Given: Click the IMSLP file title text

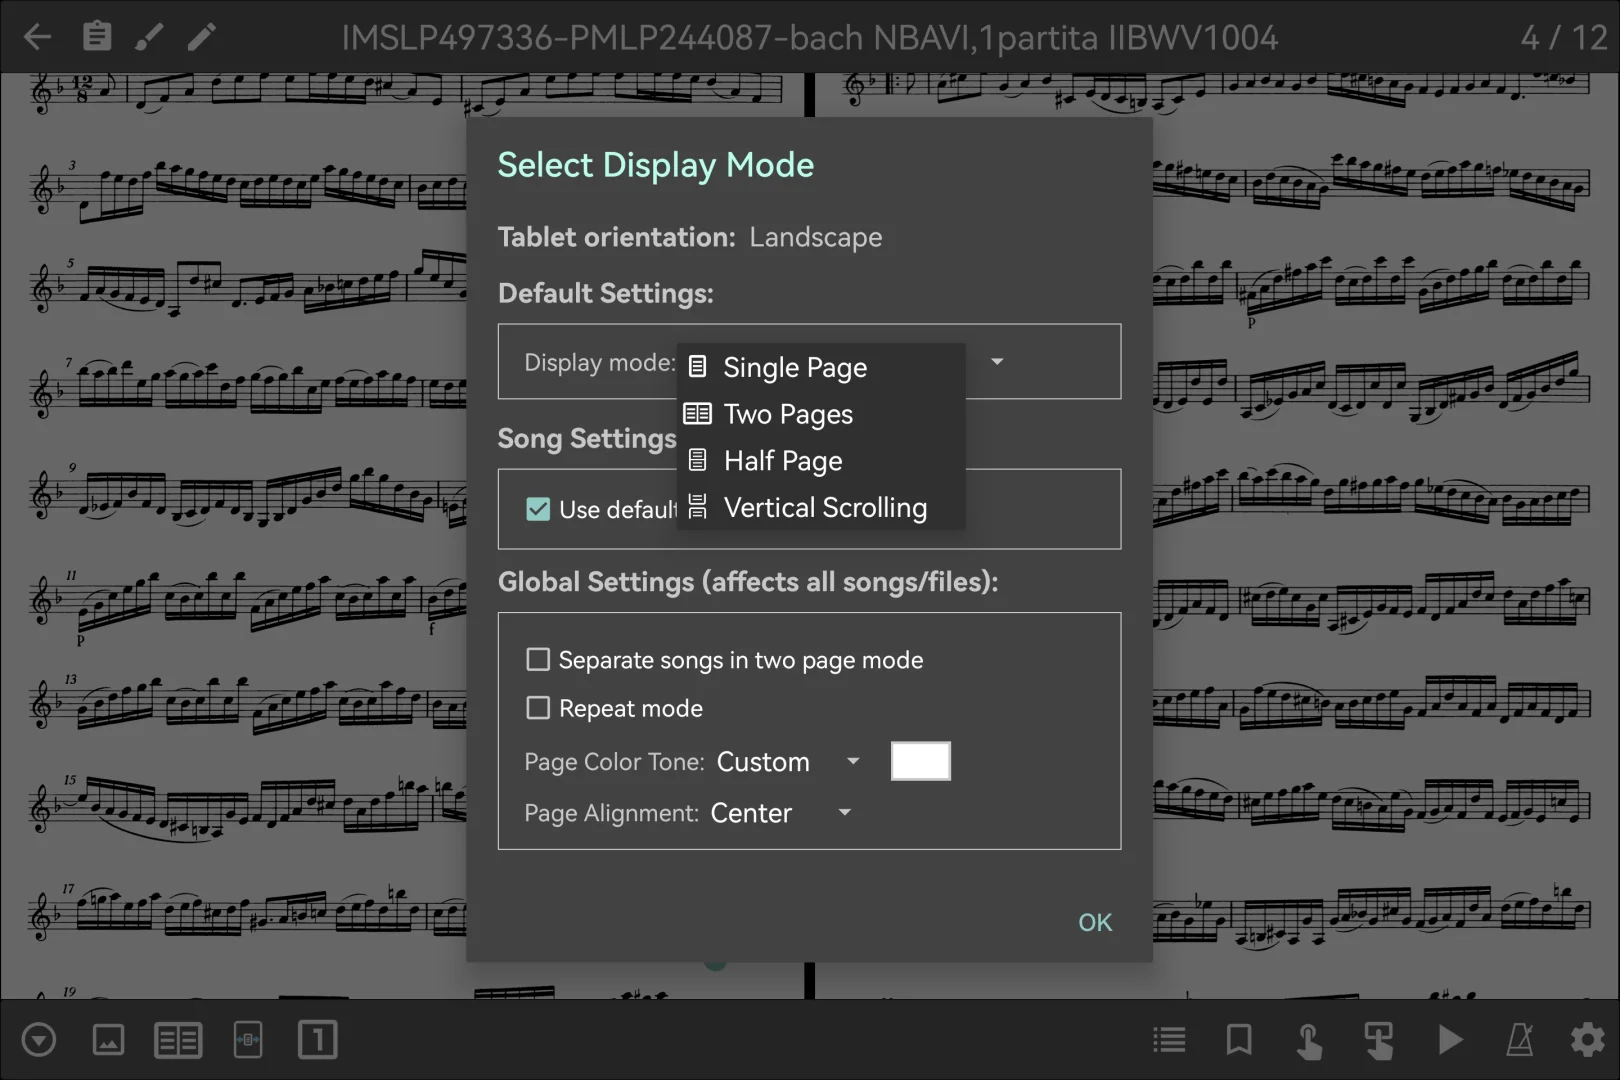Looking at the screenshot, I should click(809, 38).
